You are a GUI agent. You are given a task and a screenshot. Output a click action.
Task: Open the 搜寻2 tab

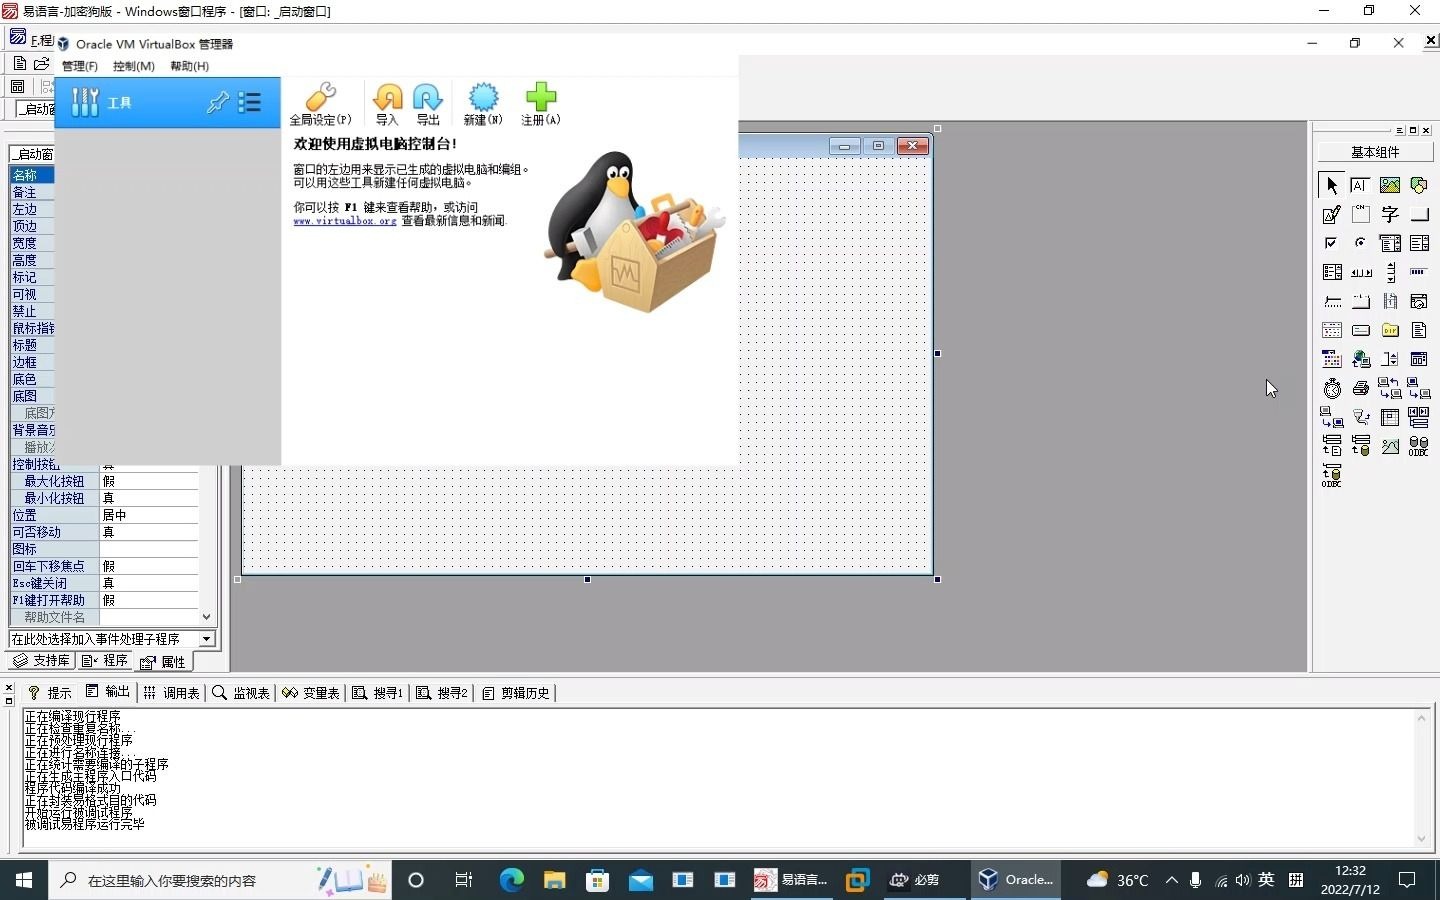click(441, 693)
